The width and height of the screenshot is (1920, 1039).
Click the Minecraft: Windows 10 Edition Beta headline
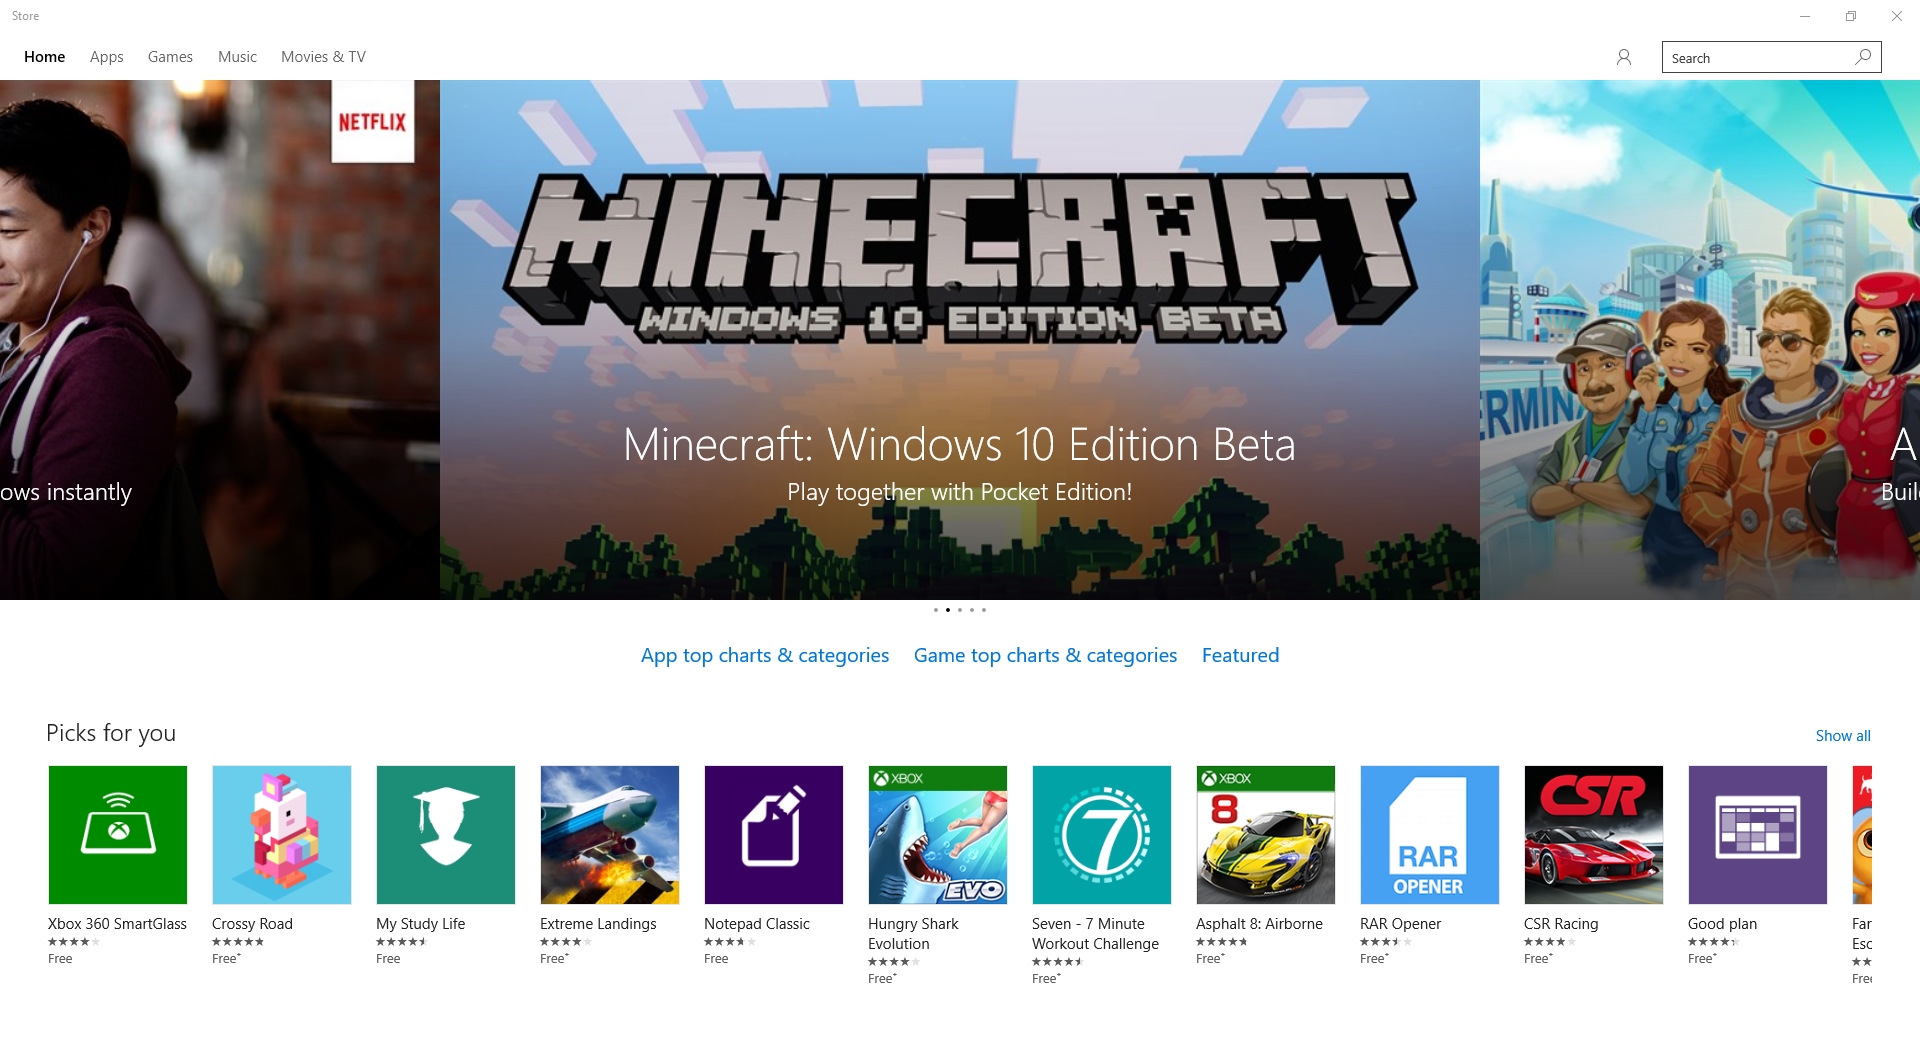(x=960, y=444)
